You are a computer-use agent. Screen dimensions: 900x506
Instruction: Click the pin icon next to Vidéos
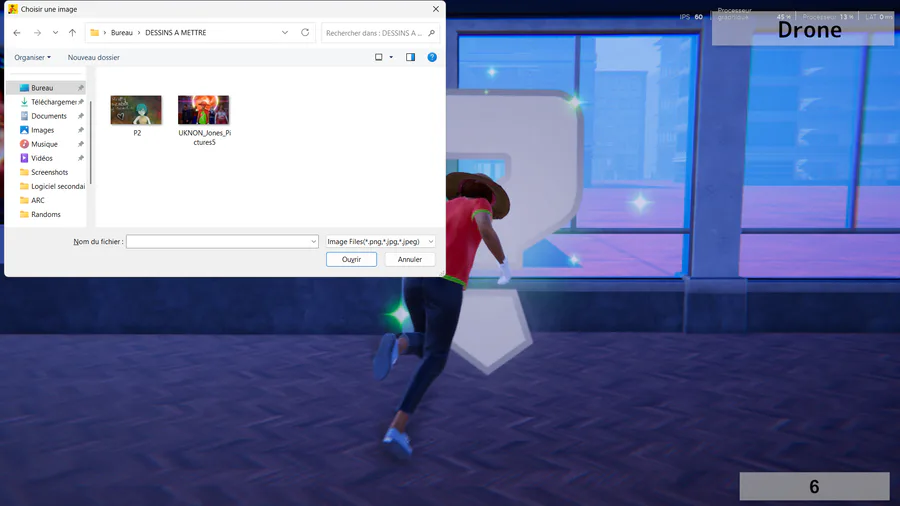(81, 158)
